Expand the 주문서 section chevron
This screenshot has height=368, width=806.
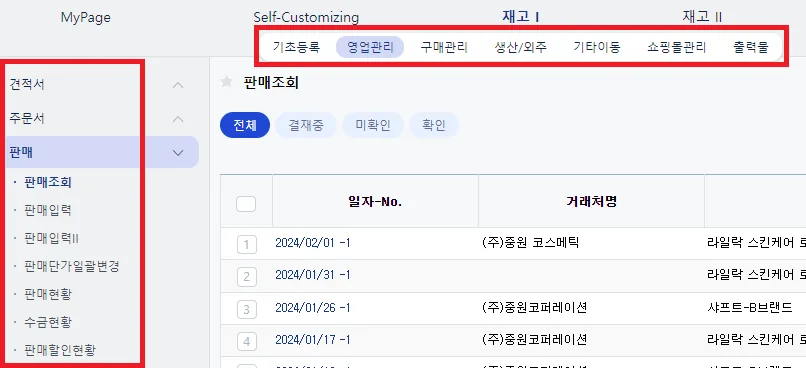click(x=178, y=119)
